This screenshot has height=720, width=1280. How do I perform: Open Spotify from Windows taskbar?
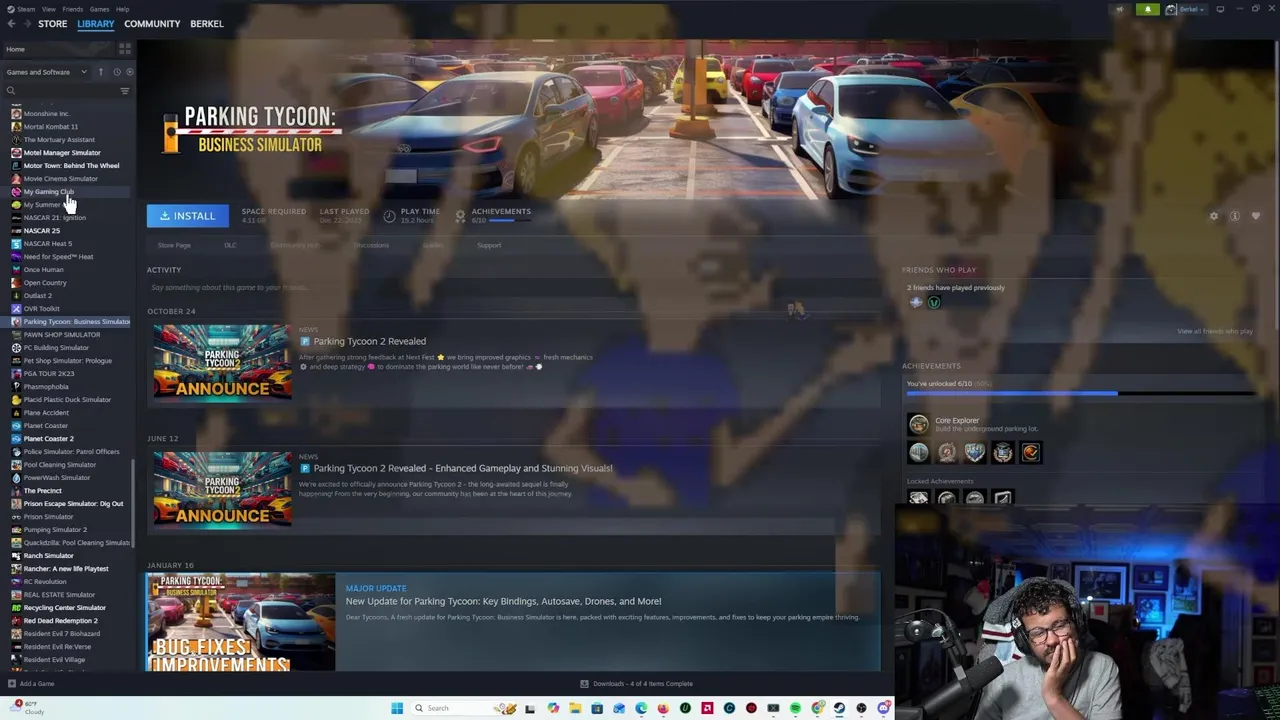(x=795, y=708)
